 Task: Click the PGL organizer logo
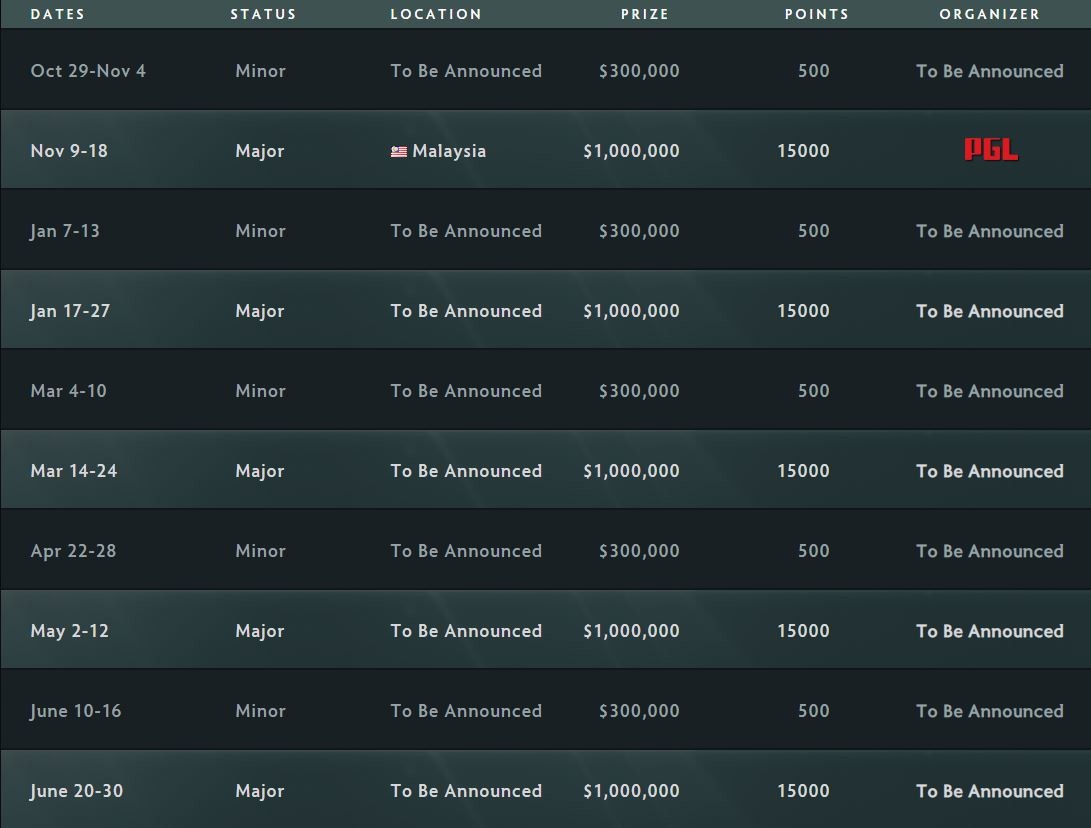(x=990, y=150)
